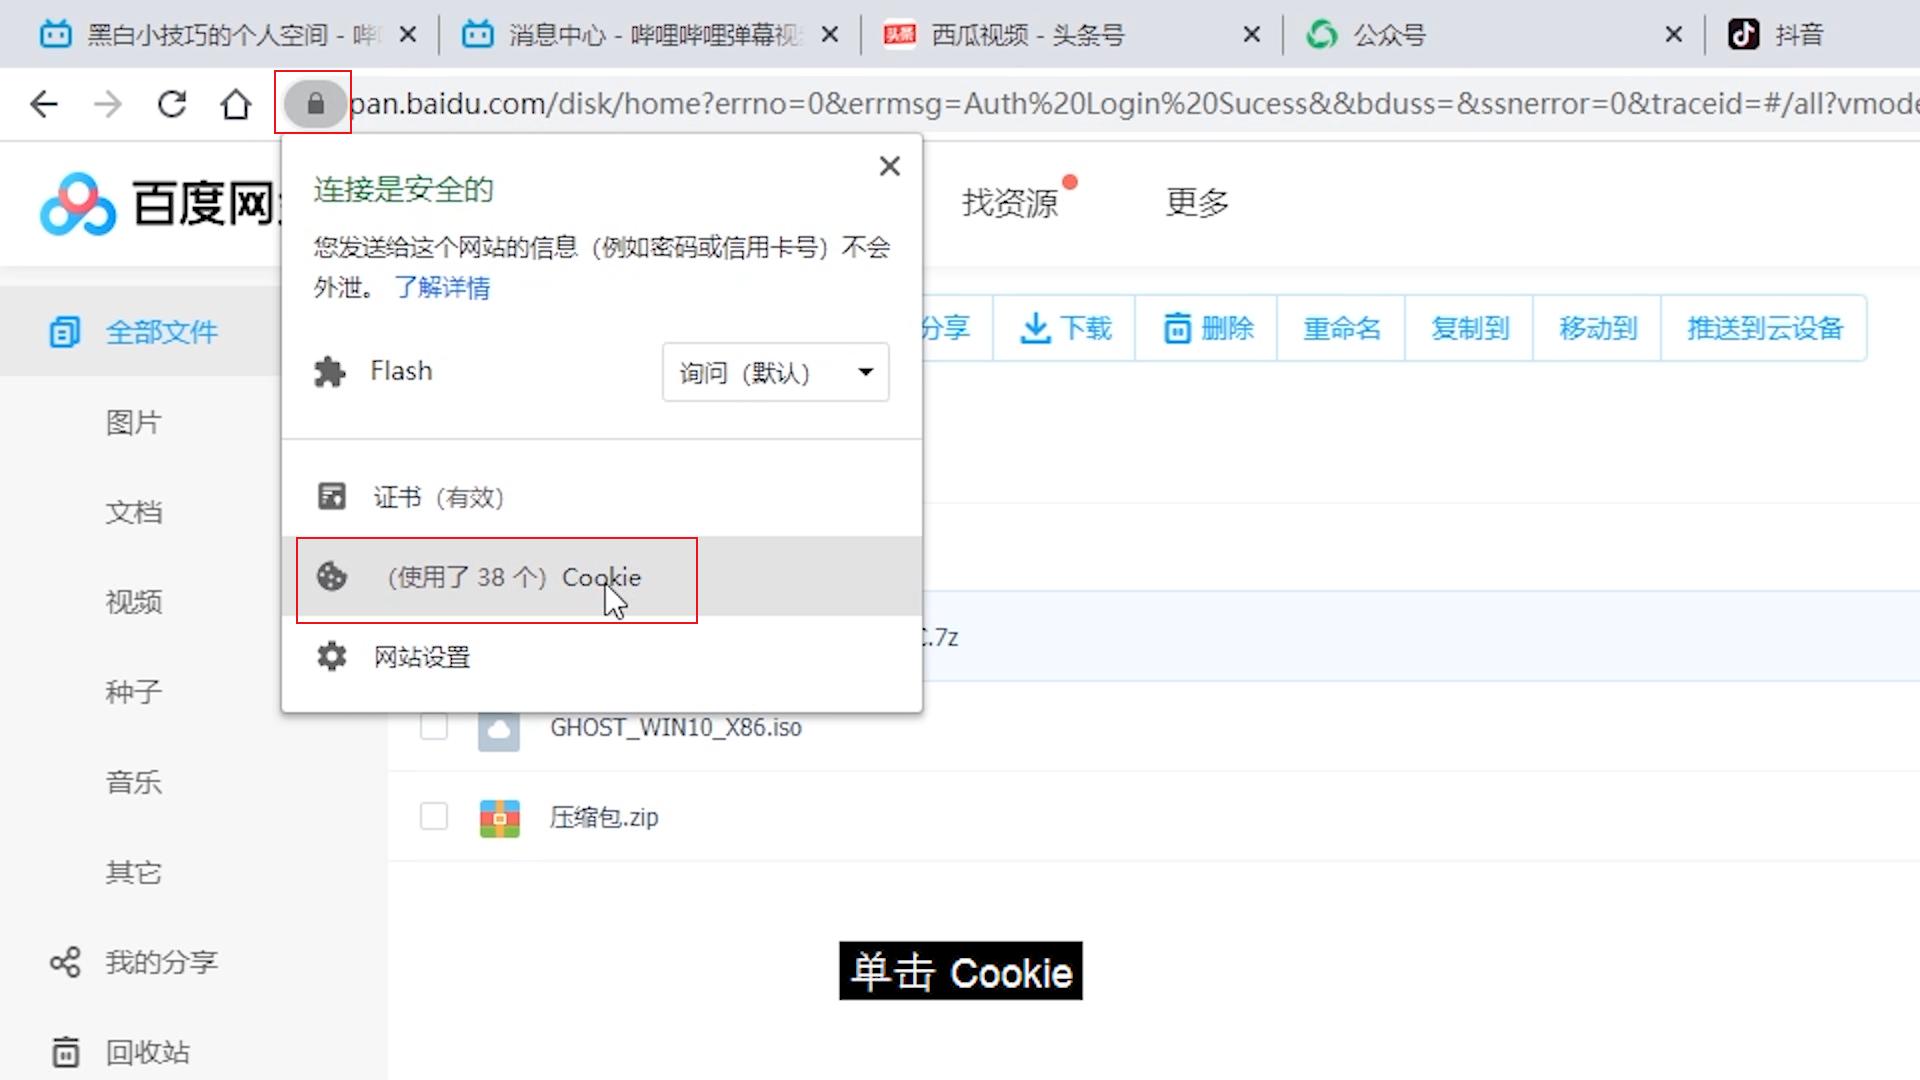1920x1080 pixels.
Task: Click the 了解详情 link
Action: tap(443, 288)
